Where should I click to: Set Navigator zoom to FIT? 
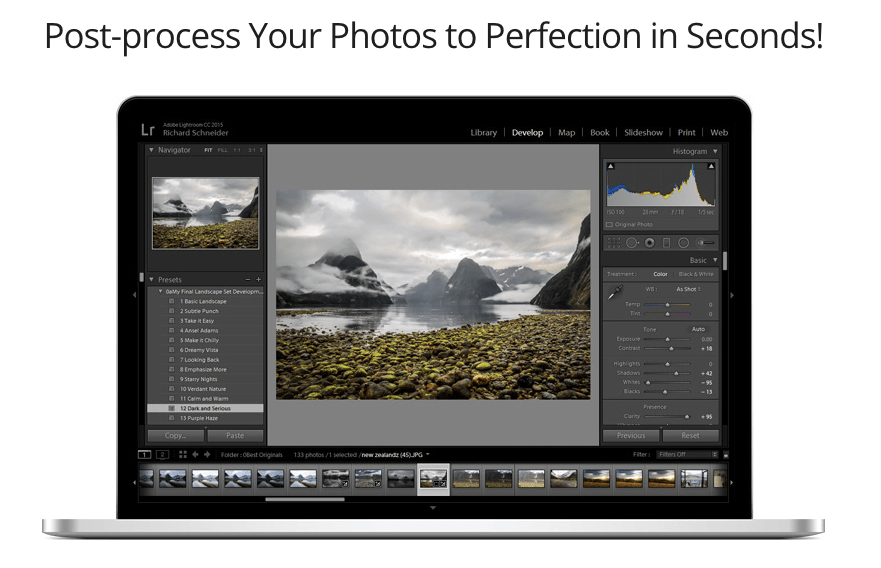coord(208,150)
